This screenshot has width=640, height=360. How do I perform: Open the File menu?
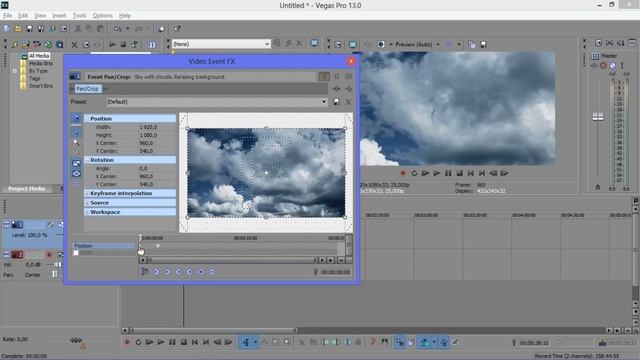[x=7, y=16]
